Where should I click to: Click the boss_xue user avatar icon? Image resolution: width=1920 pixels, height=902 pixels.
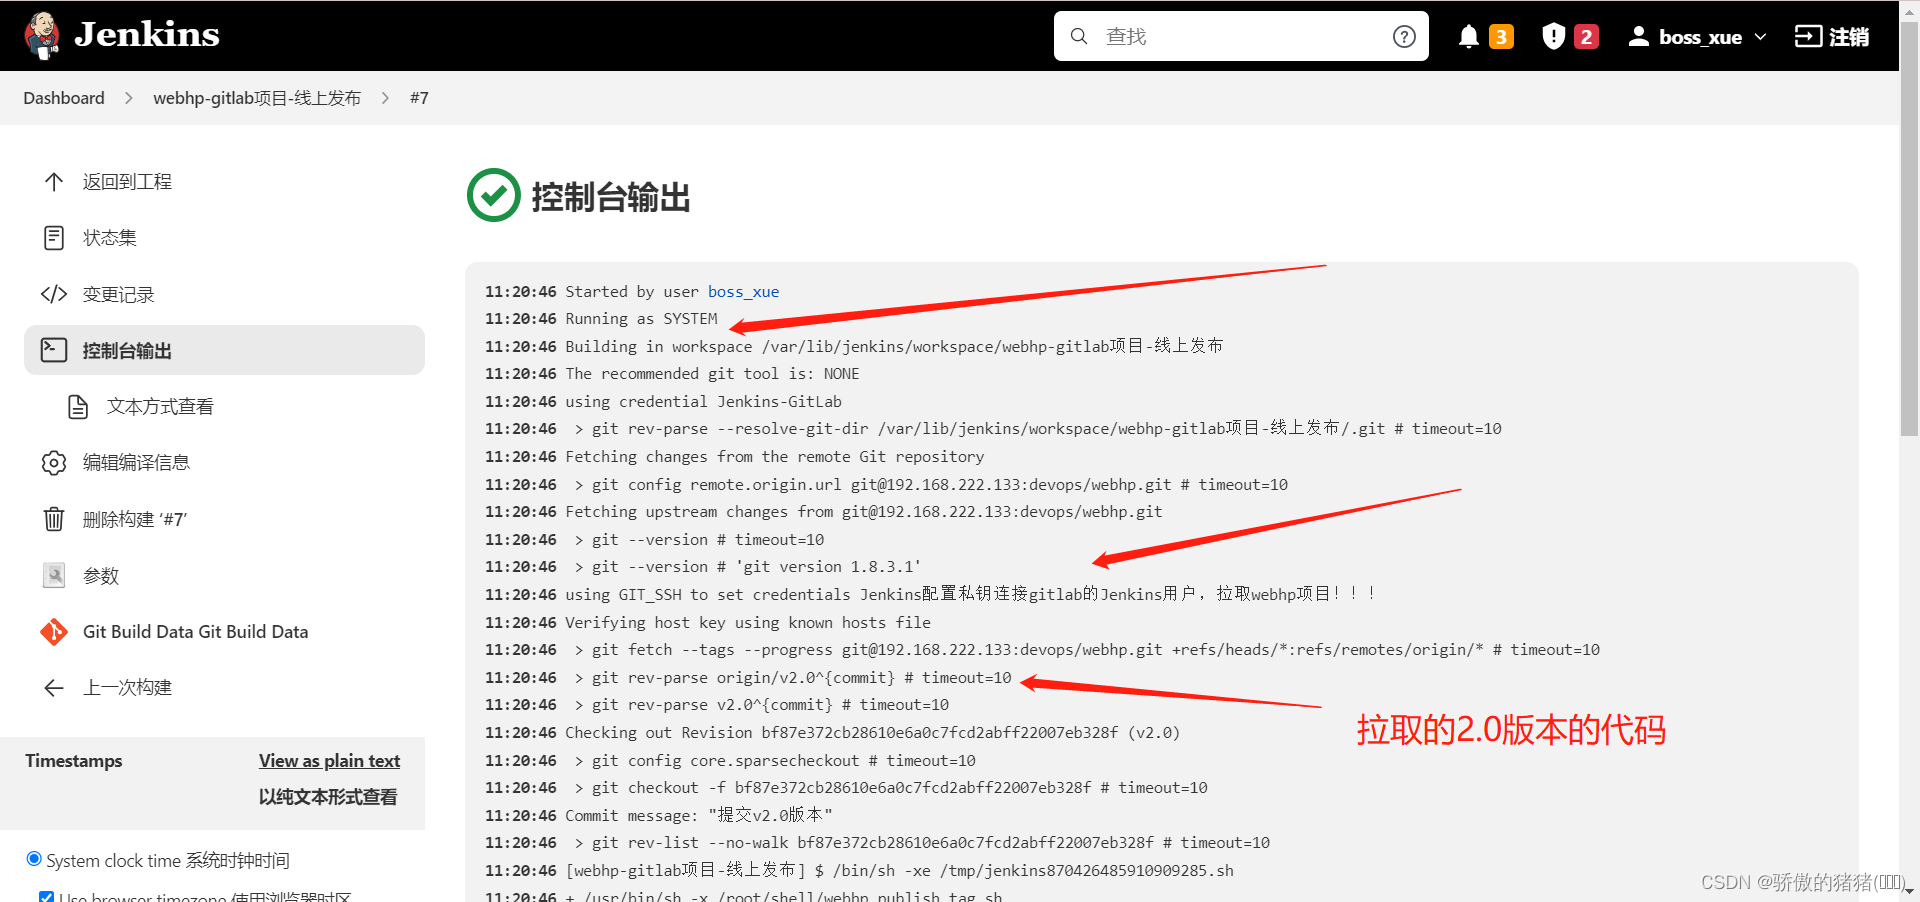click(1638, 37)
